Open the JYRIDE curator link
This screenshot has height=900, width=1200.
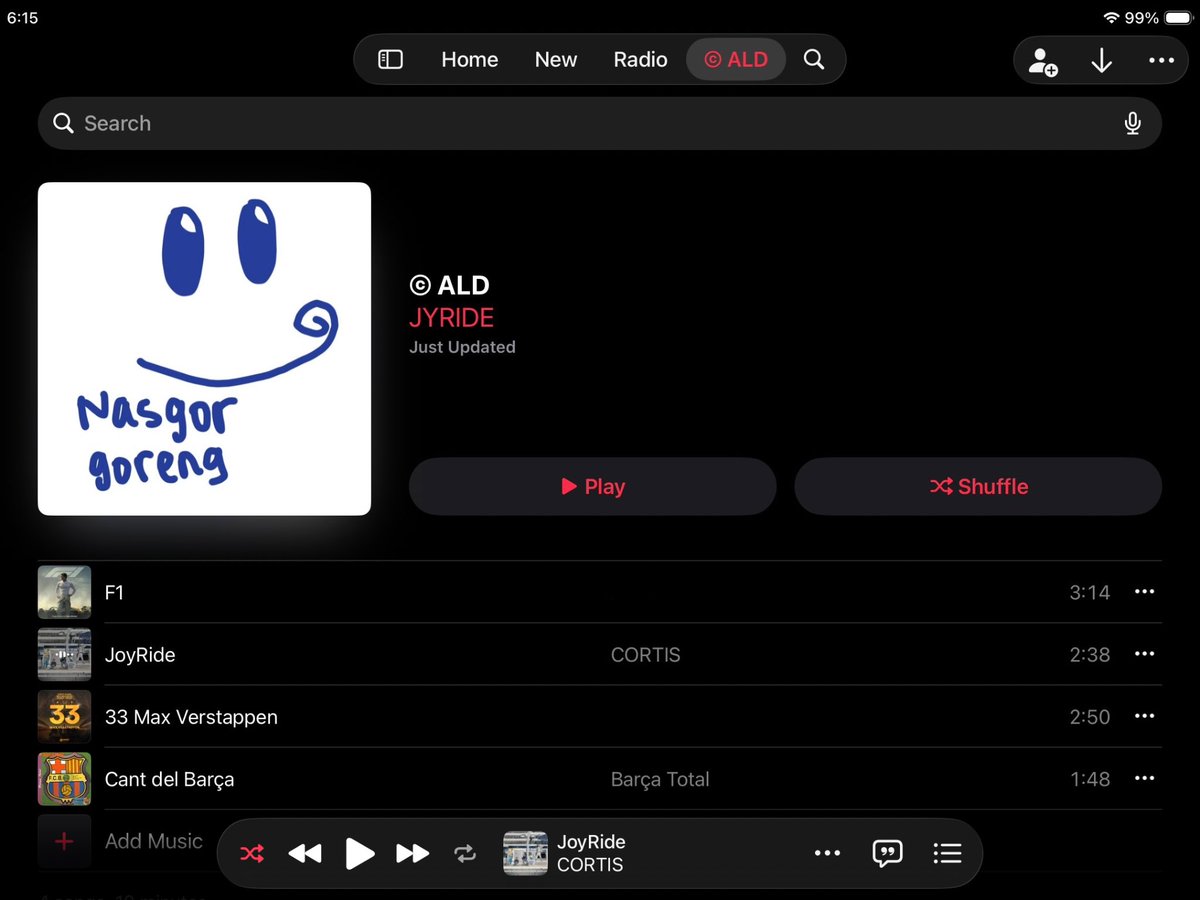pyautogui.click(x=451, y=318)
